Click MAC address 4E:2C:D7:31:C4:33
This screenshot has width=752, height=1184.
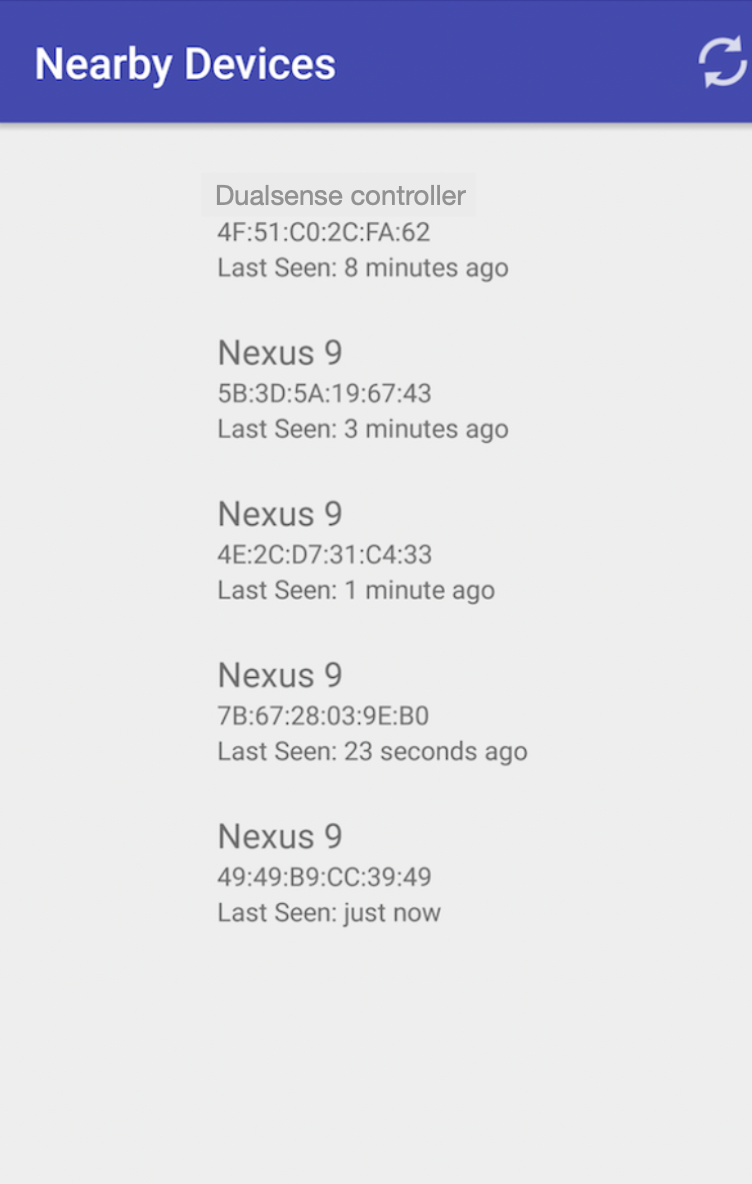coord(324,555)
